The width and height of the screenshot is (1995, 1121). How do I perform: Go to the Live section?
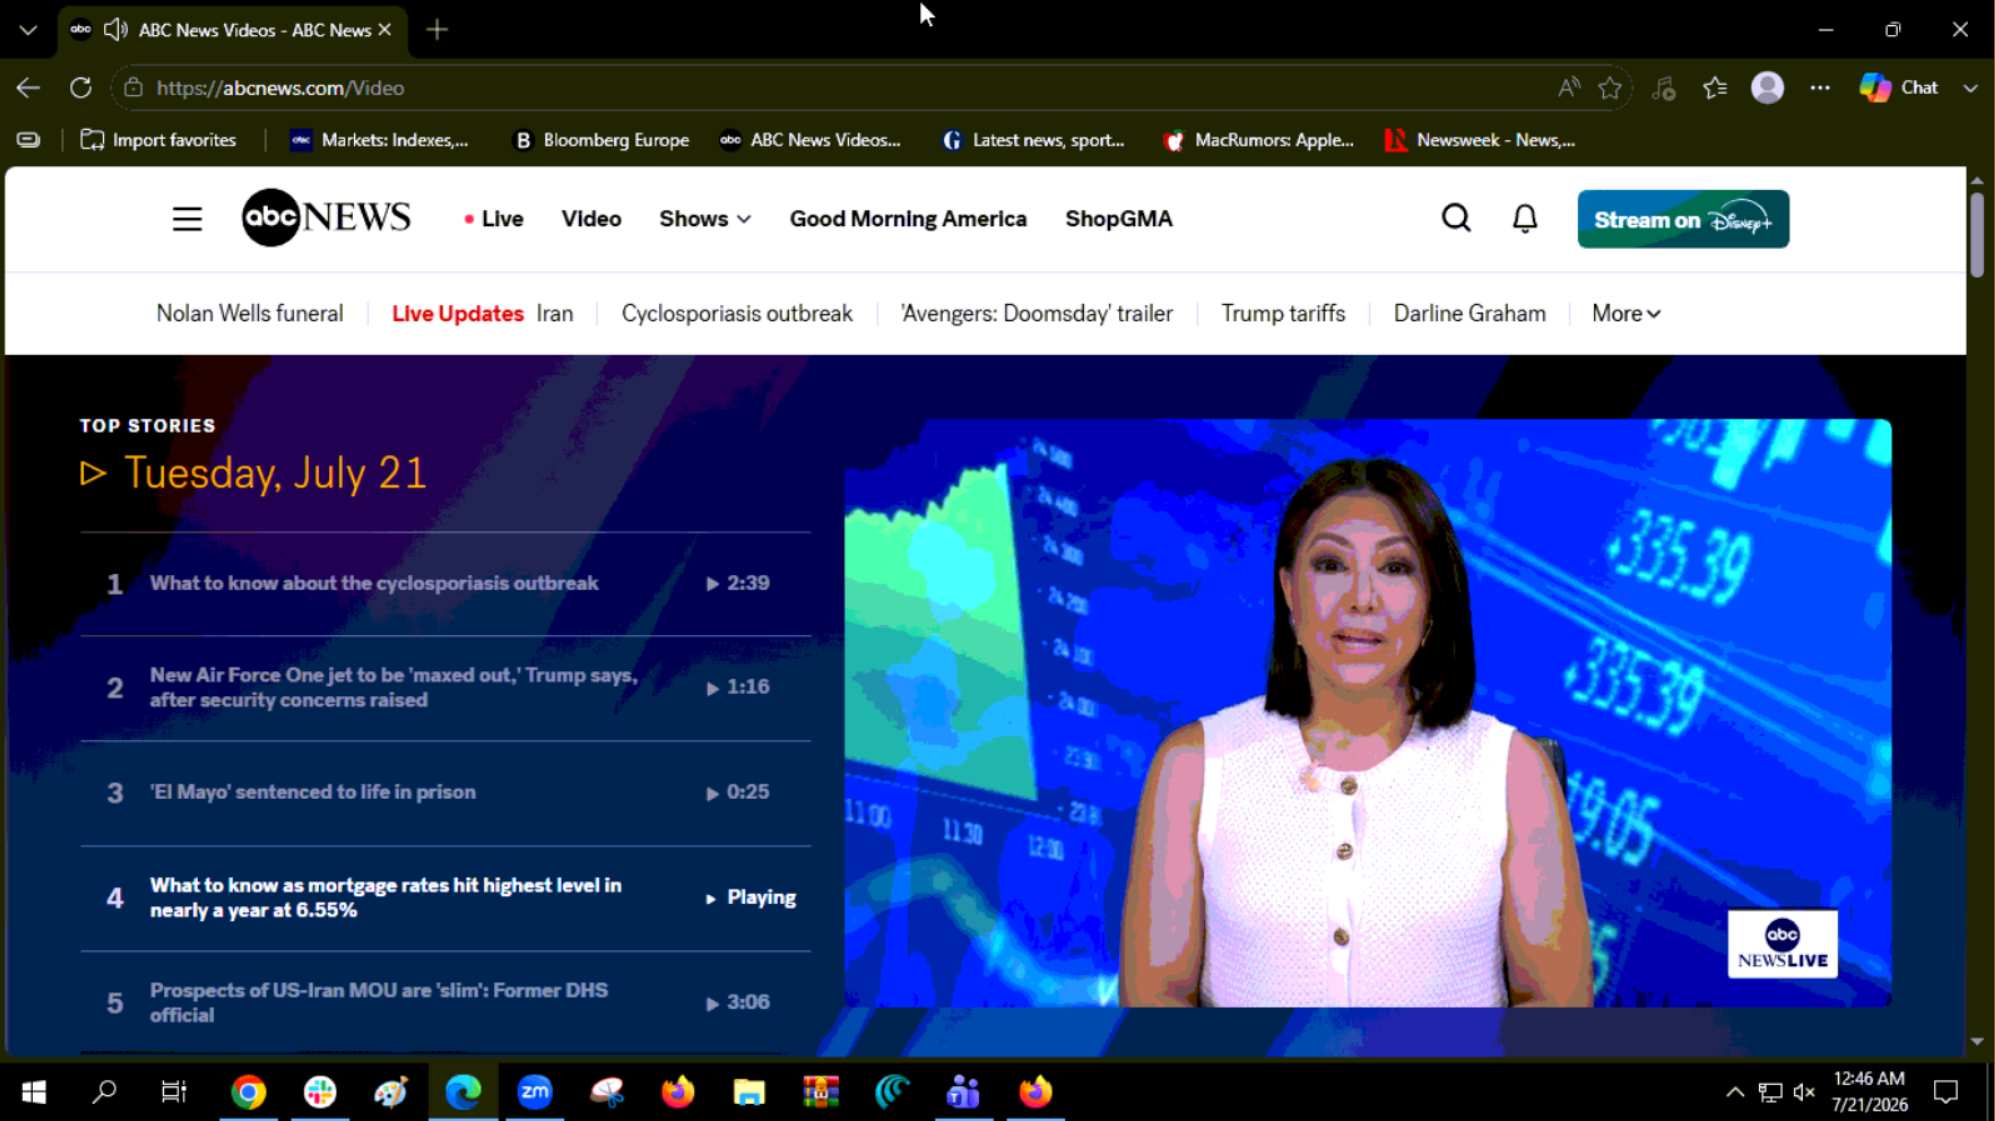(x=494, y=219)
